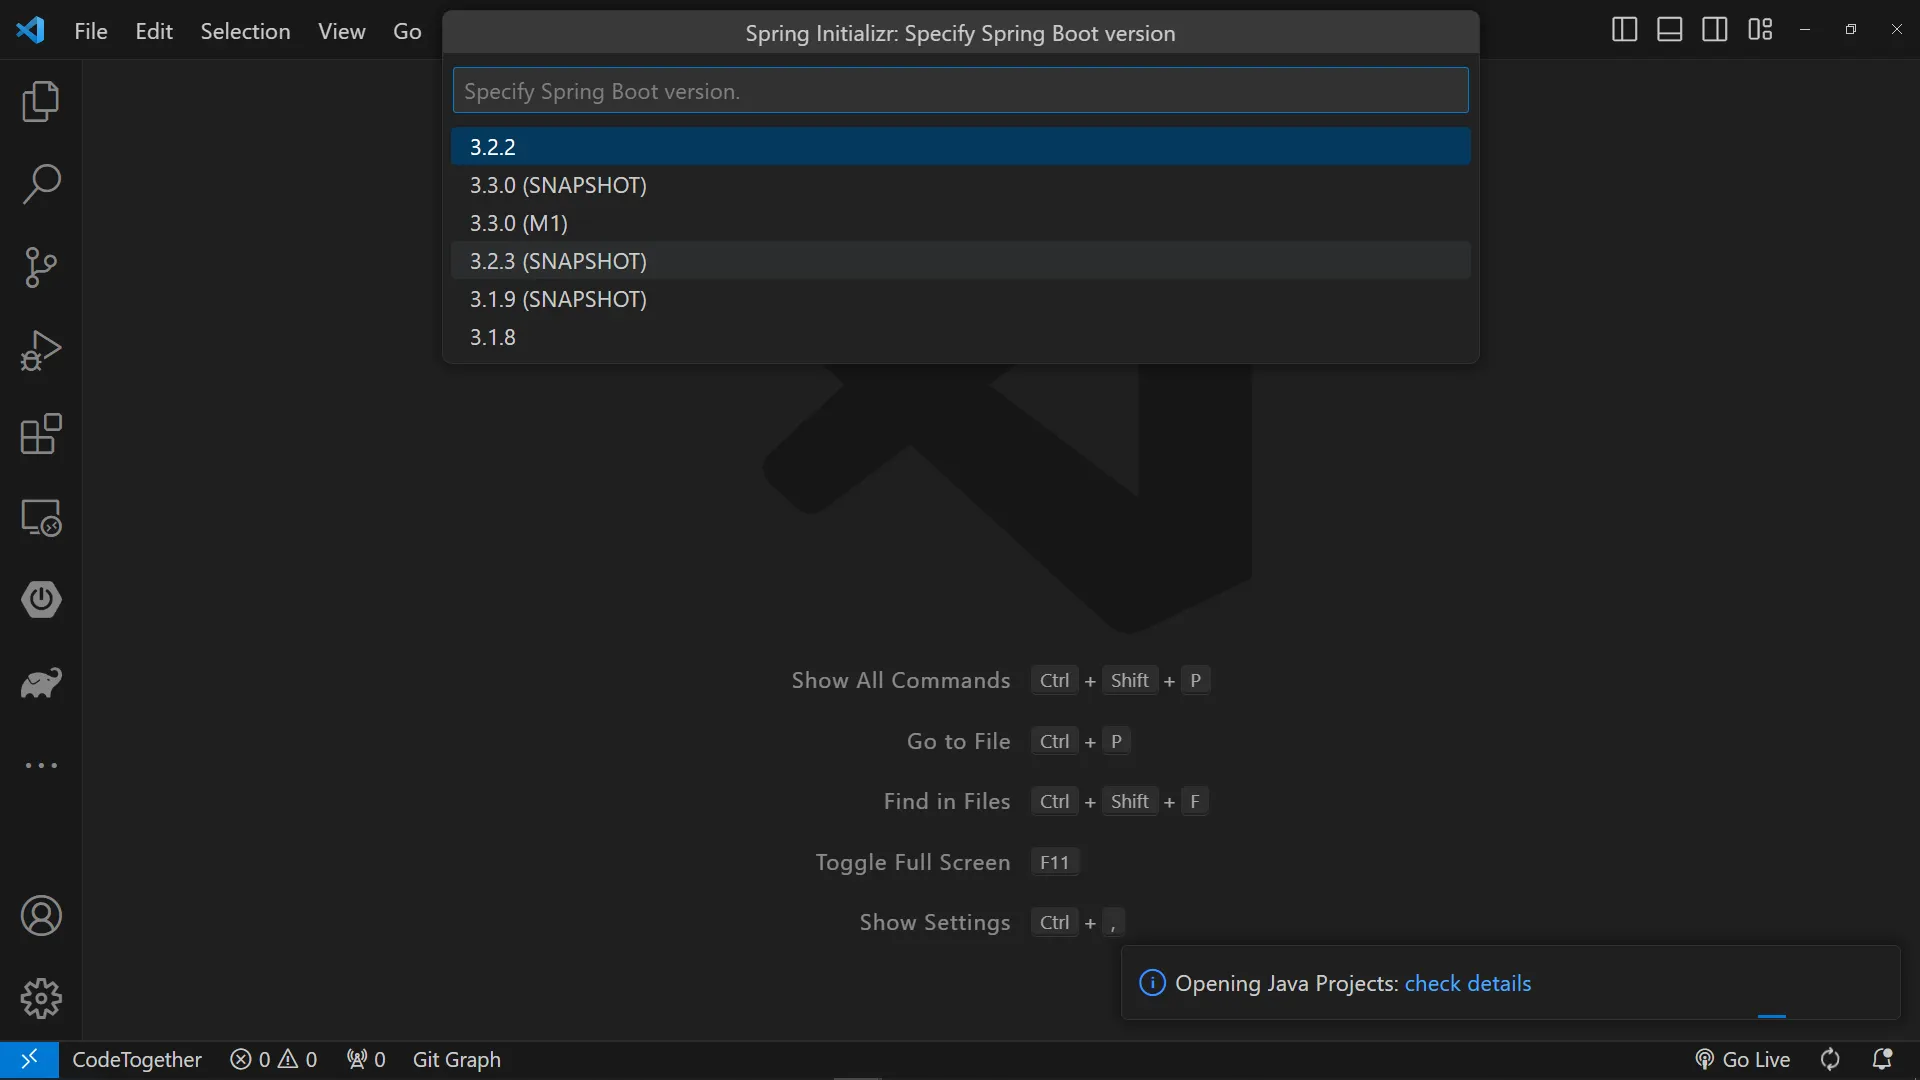The width and height of the screenshot is (1920, 1080).
Task: Open the Run and Debug view
Action: 41,351
